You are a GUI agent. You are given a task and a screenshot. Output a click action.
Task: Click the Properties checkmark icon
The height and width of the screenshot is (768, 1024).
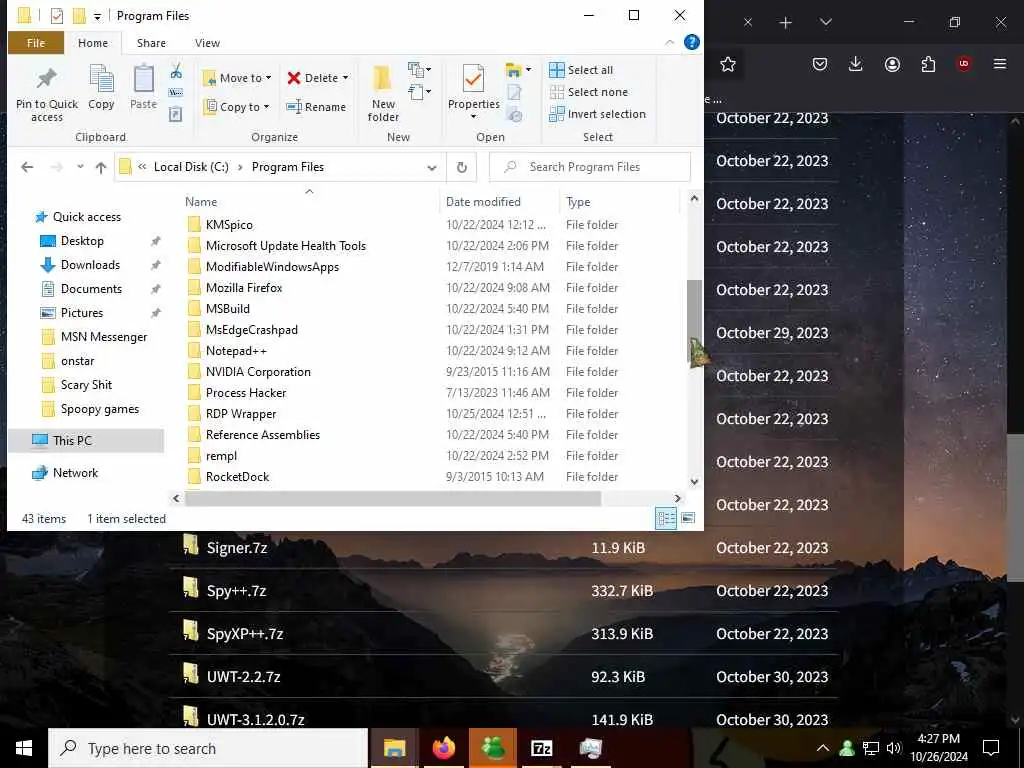473,79
